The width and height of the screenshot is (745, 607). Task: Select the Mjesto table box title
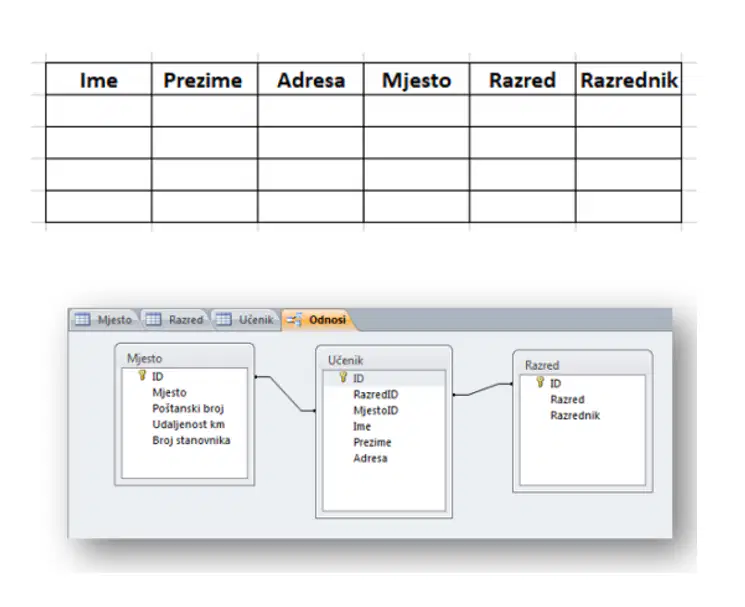pyautogui.click(x=144, y=359)
